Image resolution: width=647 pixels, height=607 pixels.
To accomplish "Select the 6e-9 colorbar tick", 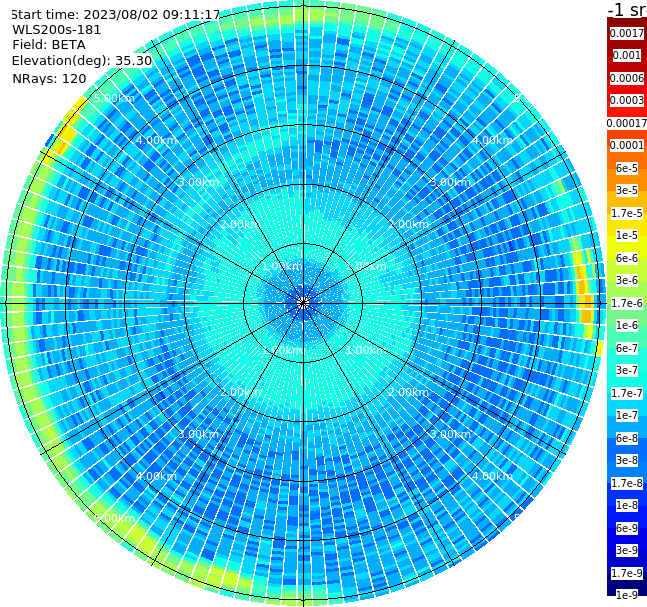I will point(627,528).
